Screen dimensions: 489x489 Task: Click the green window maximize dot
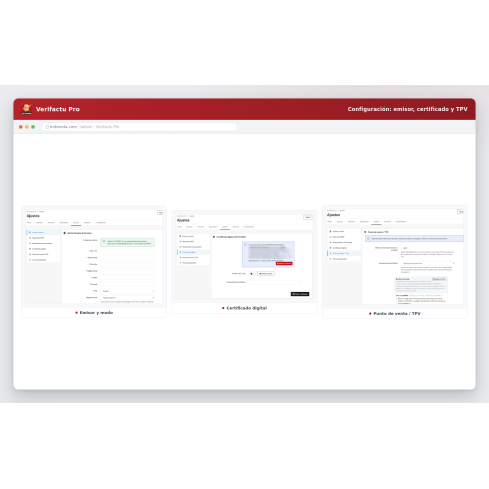[33, 127]
